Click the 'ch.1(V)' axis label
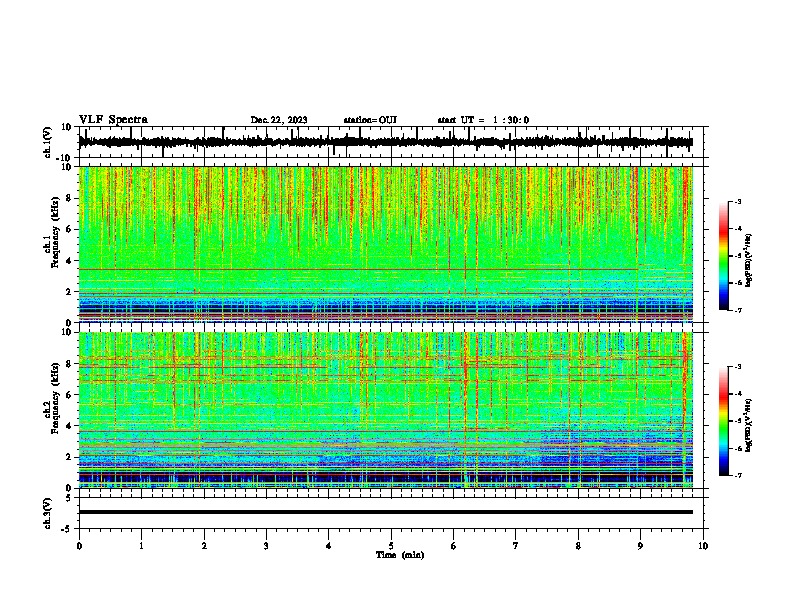Screen dimensions: 792x612 click(x=48, y=142)
